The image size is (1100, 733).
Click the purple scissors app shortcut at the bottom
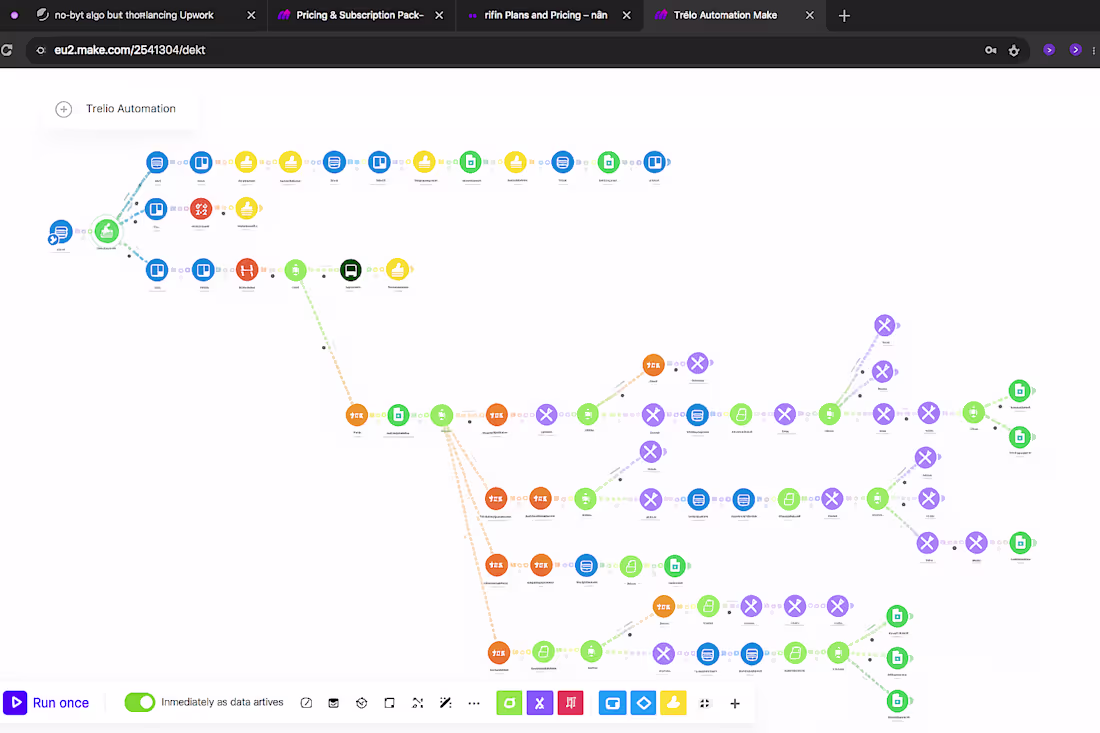(x=540, y=703)
